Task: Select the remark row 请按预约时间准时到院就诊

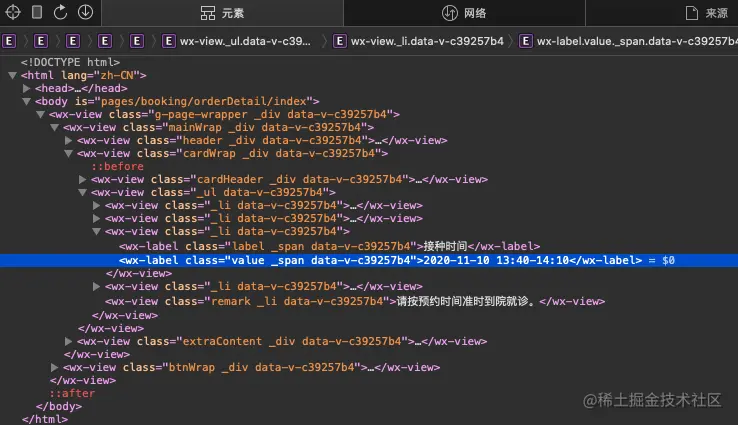Action: pyautogui.click(x=355, y=301)
